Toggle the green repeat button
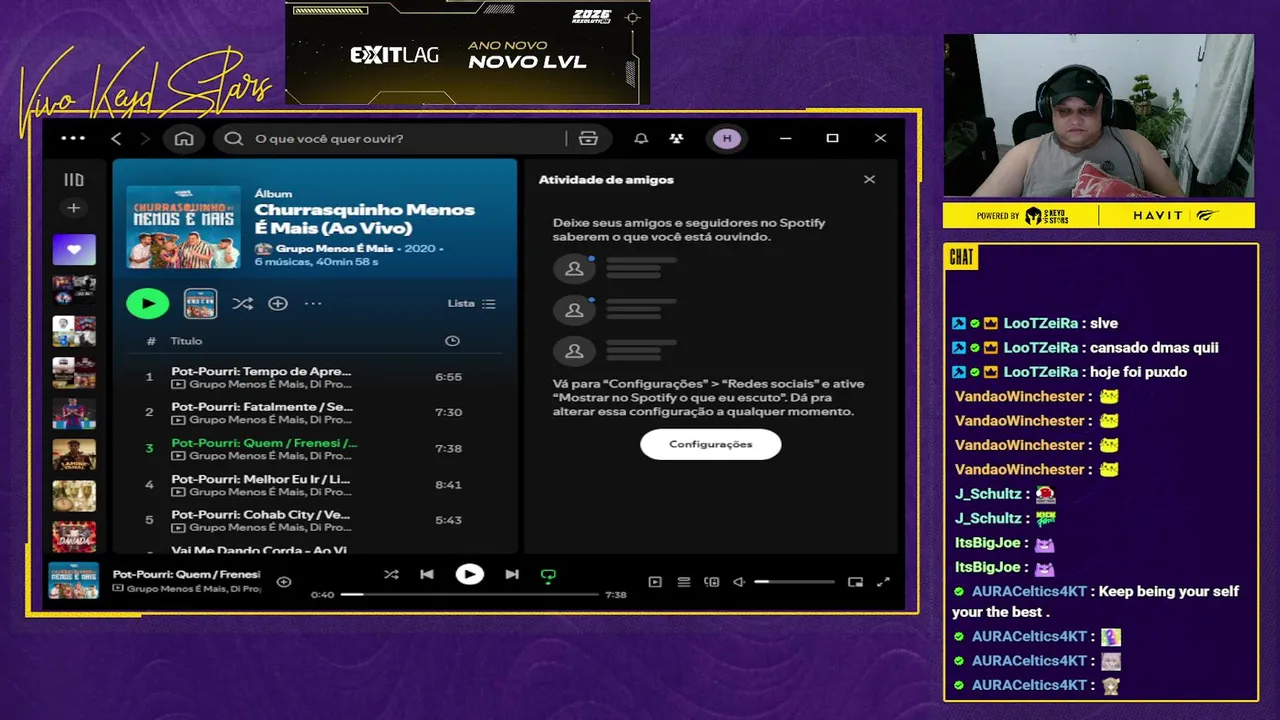This screenshot has height=720, width=1280. [548, 575]
